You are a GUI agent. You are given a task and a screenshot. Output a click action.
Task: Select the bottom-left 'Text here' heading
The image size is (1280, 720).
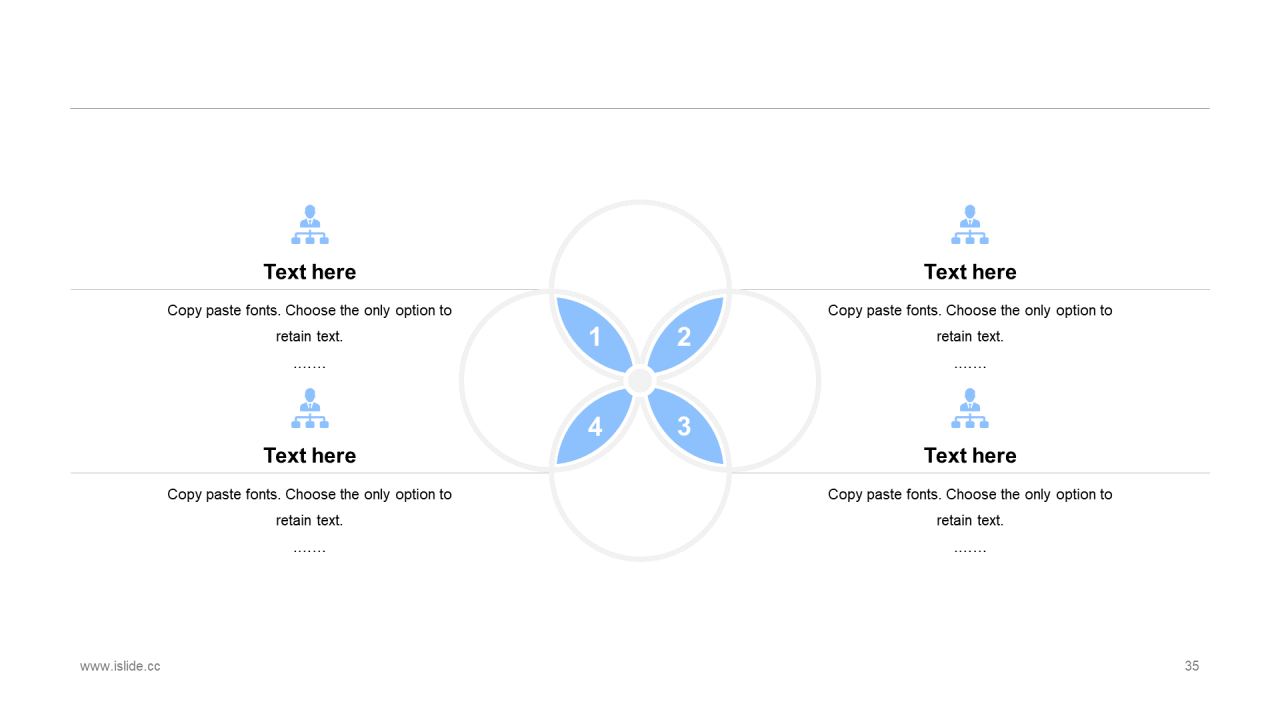[x=310, y=455]
